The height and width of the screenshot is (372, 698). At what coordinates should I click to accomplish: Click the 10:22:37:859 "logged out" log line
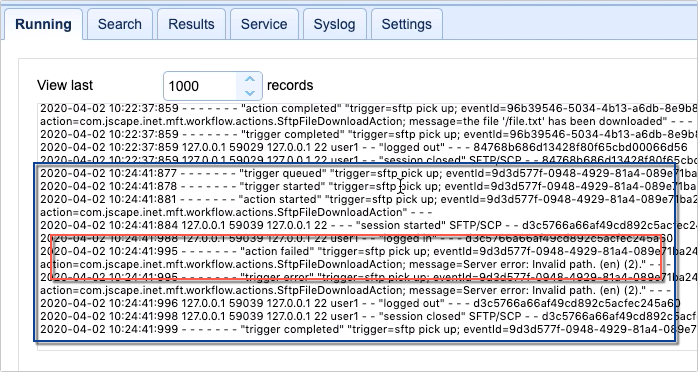[x=363, y=147]
